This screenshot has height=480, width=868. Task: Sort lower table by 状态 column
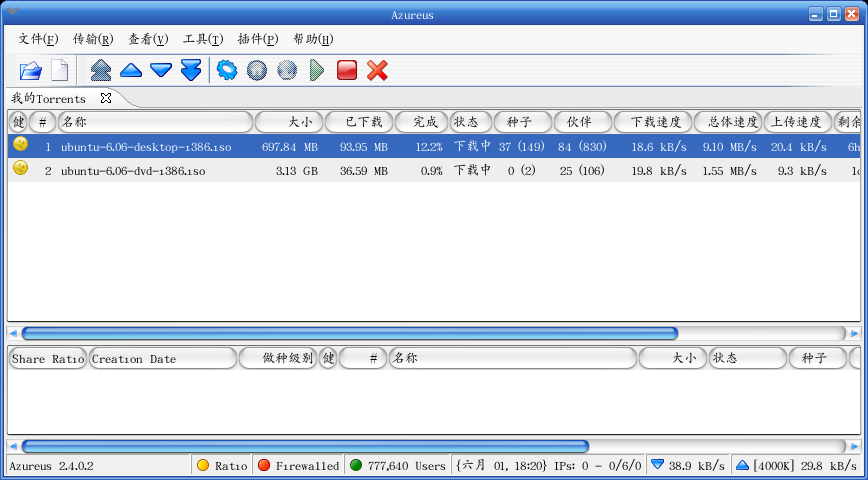(748, 359)
